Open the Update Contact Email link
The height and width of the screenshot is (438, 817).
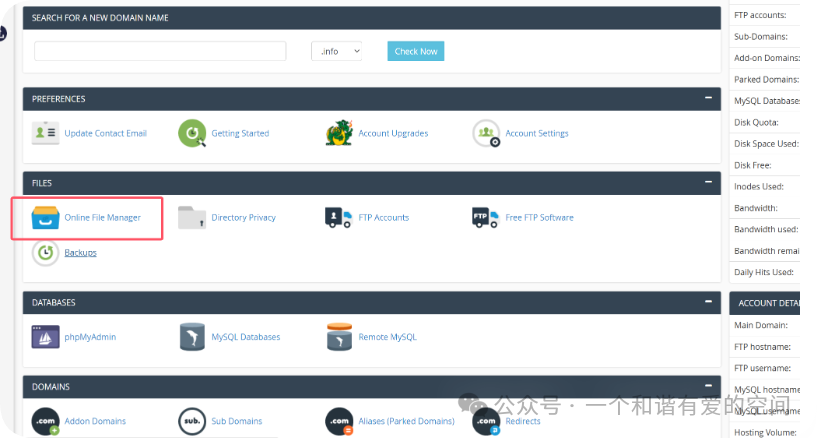coord(106,133)
